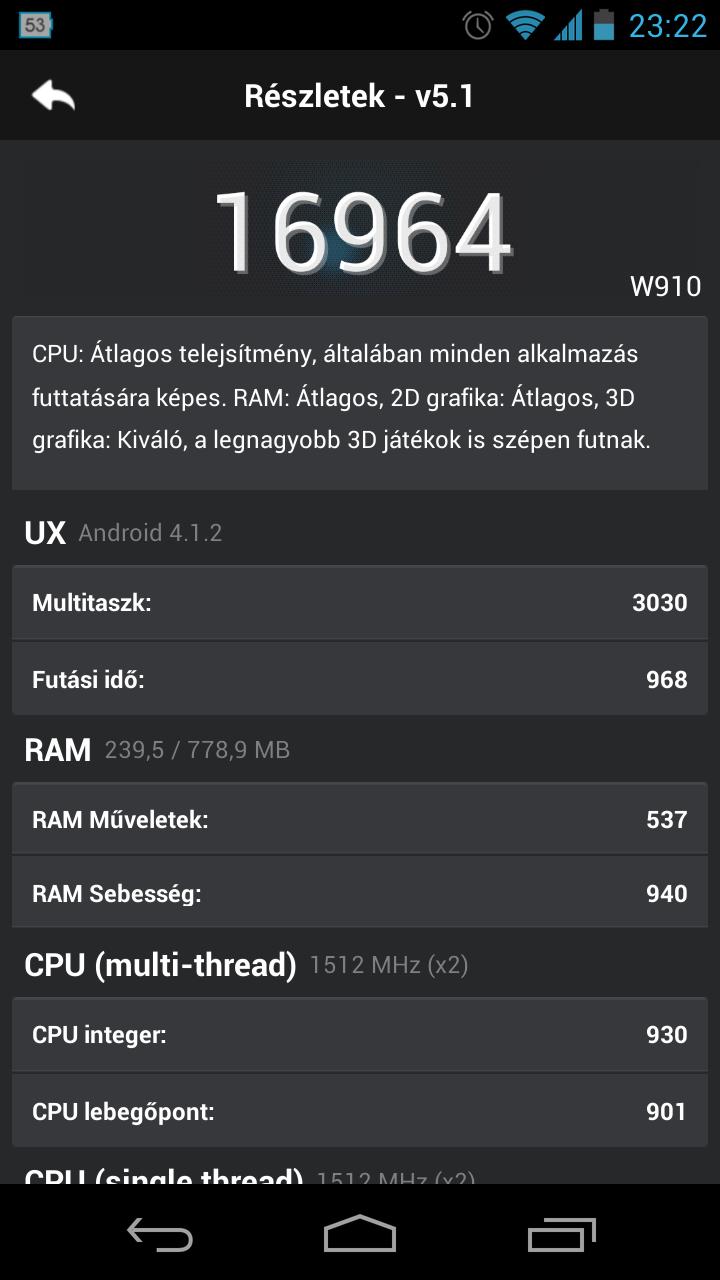
Task: Tap the back arrow in header
Action: [53, 96]
